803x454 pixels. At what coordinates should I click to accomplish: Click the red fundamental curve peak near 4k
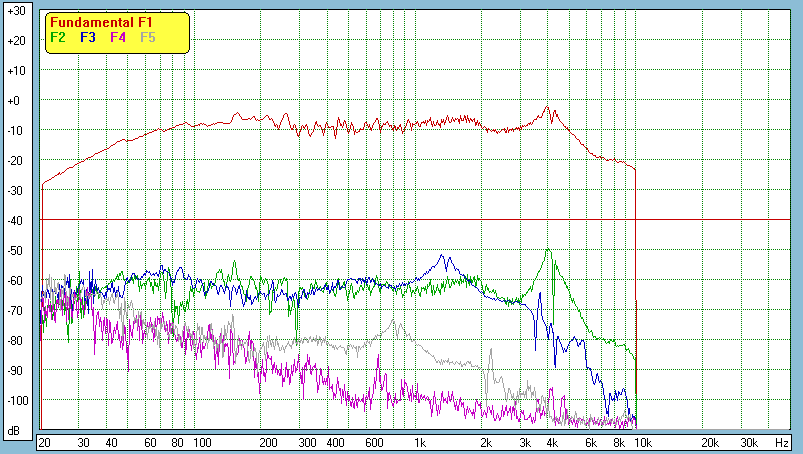point(547,107)
